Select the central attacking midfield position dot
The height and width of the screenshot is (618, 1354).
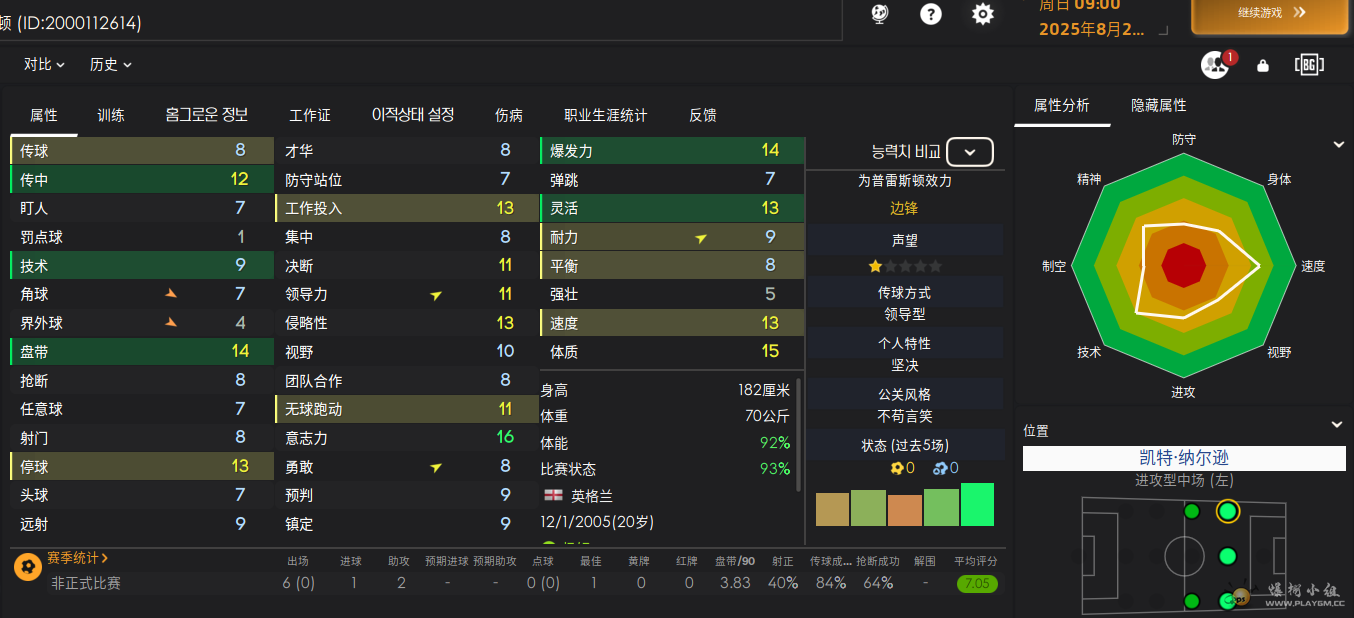pyautogui.click(x=1228, y=556)
